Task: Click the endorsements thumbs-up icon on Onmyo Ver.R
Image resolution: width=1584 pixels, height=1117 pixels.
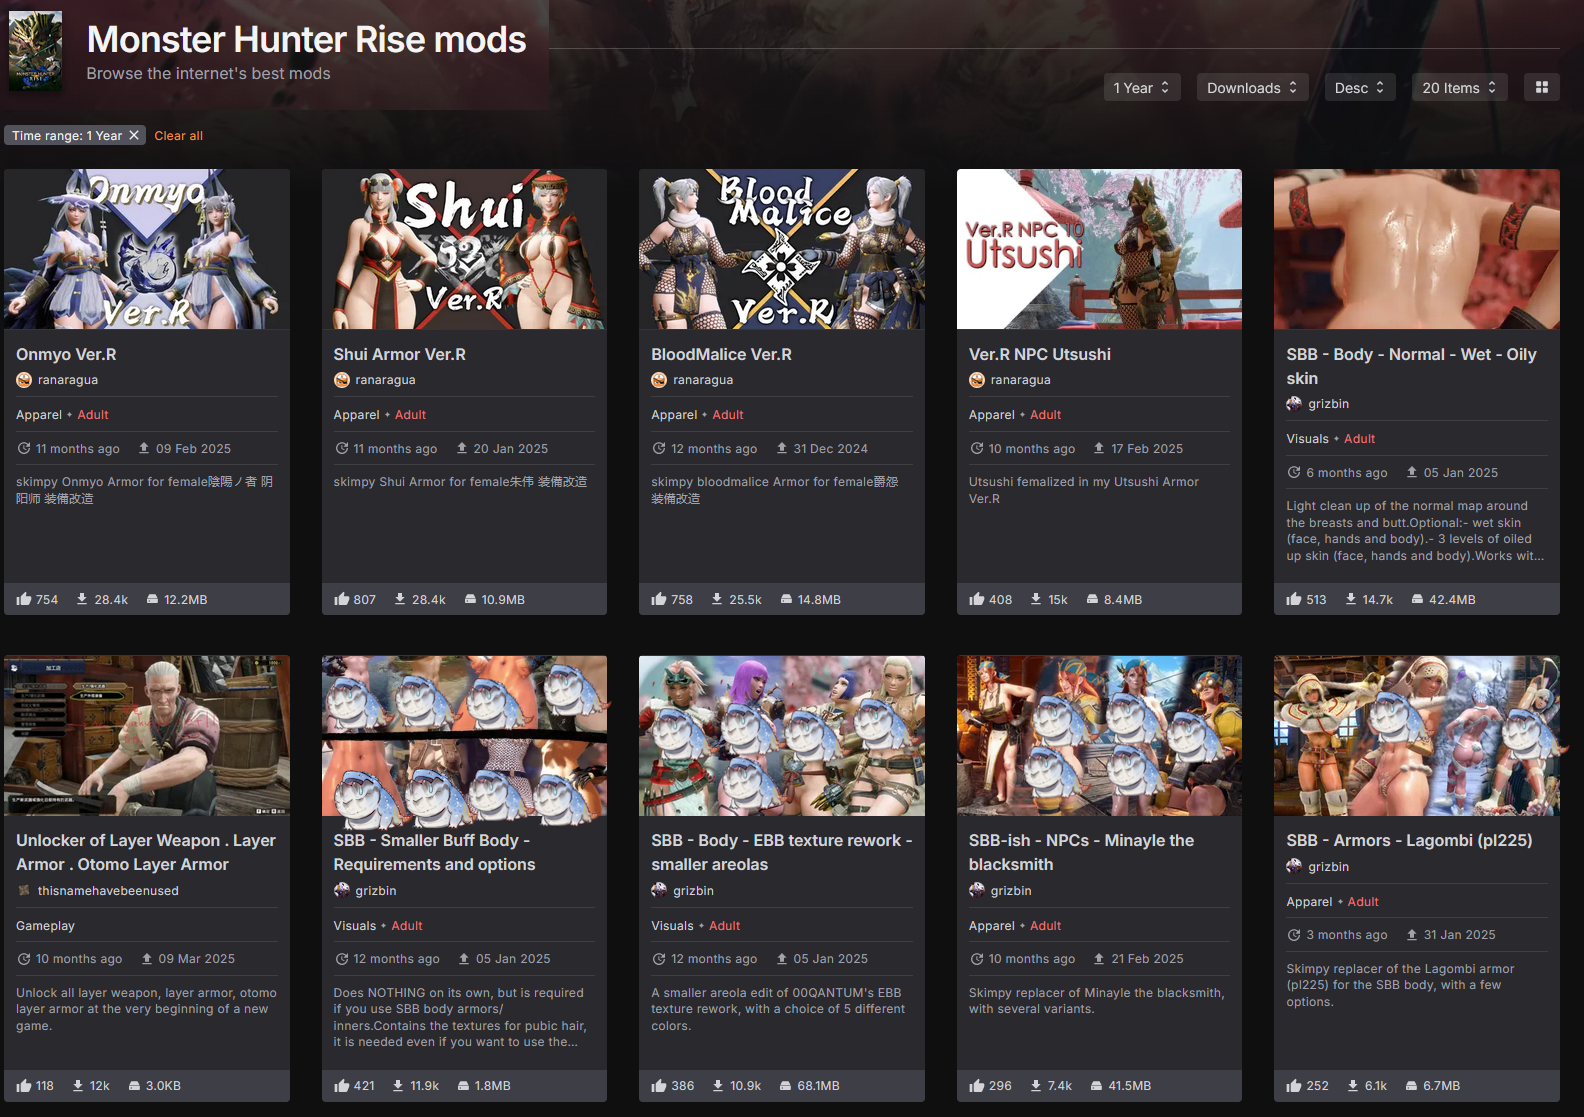Action: [24, 599]
